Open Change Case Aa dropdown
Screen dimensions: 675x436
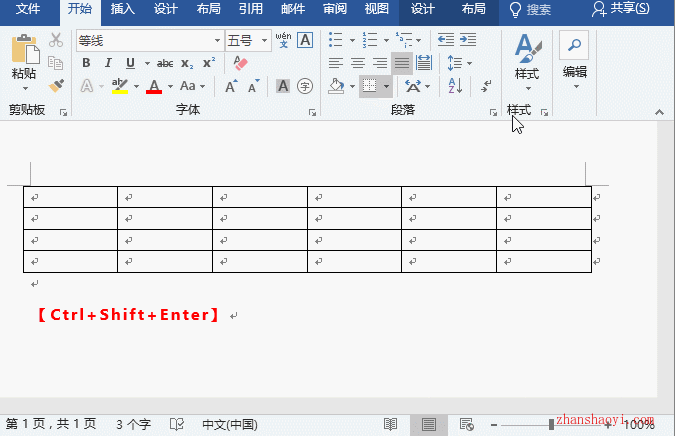[192, 86]
